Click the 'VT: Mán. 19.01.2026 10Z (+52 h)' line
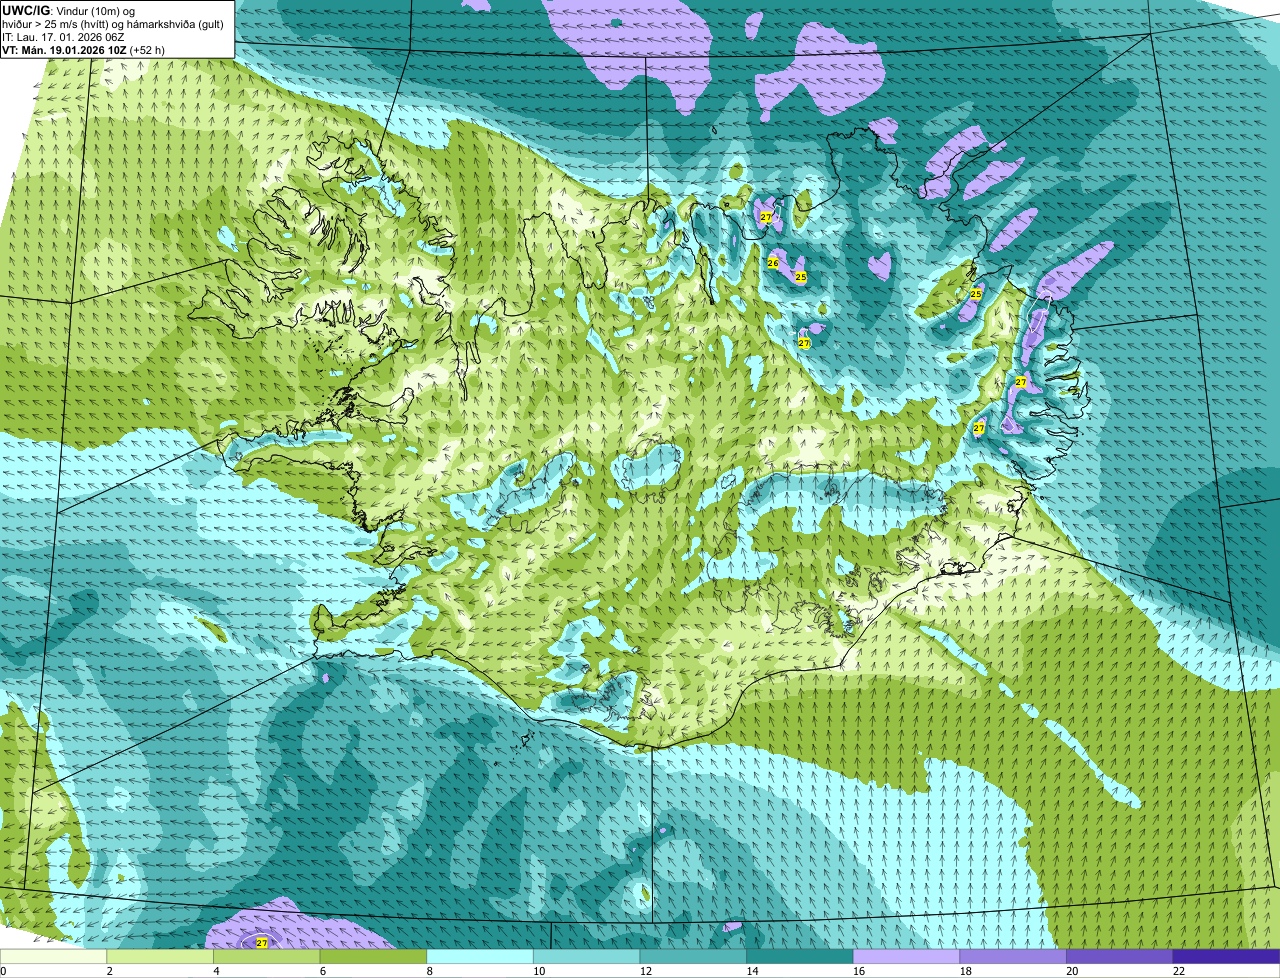This screenshot has width=1280, height=978. pos(83,50)
